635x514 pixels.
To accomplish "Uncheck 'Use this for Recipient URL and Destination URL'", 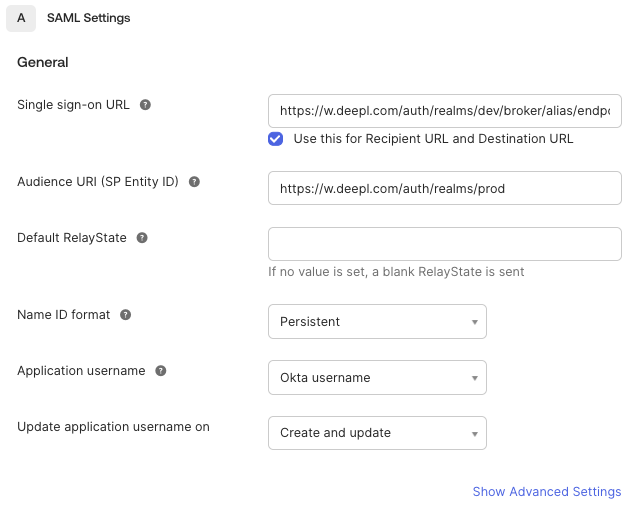I will [275, 139].
